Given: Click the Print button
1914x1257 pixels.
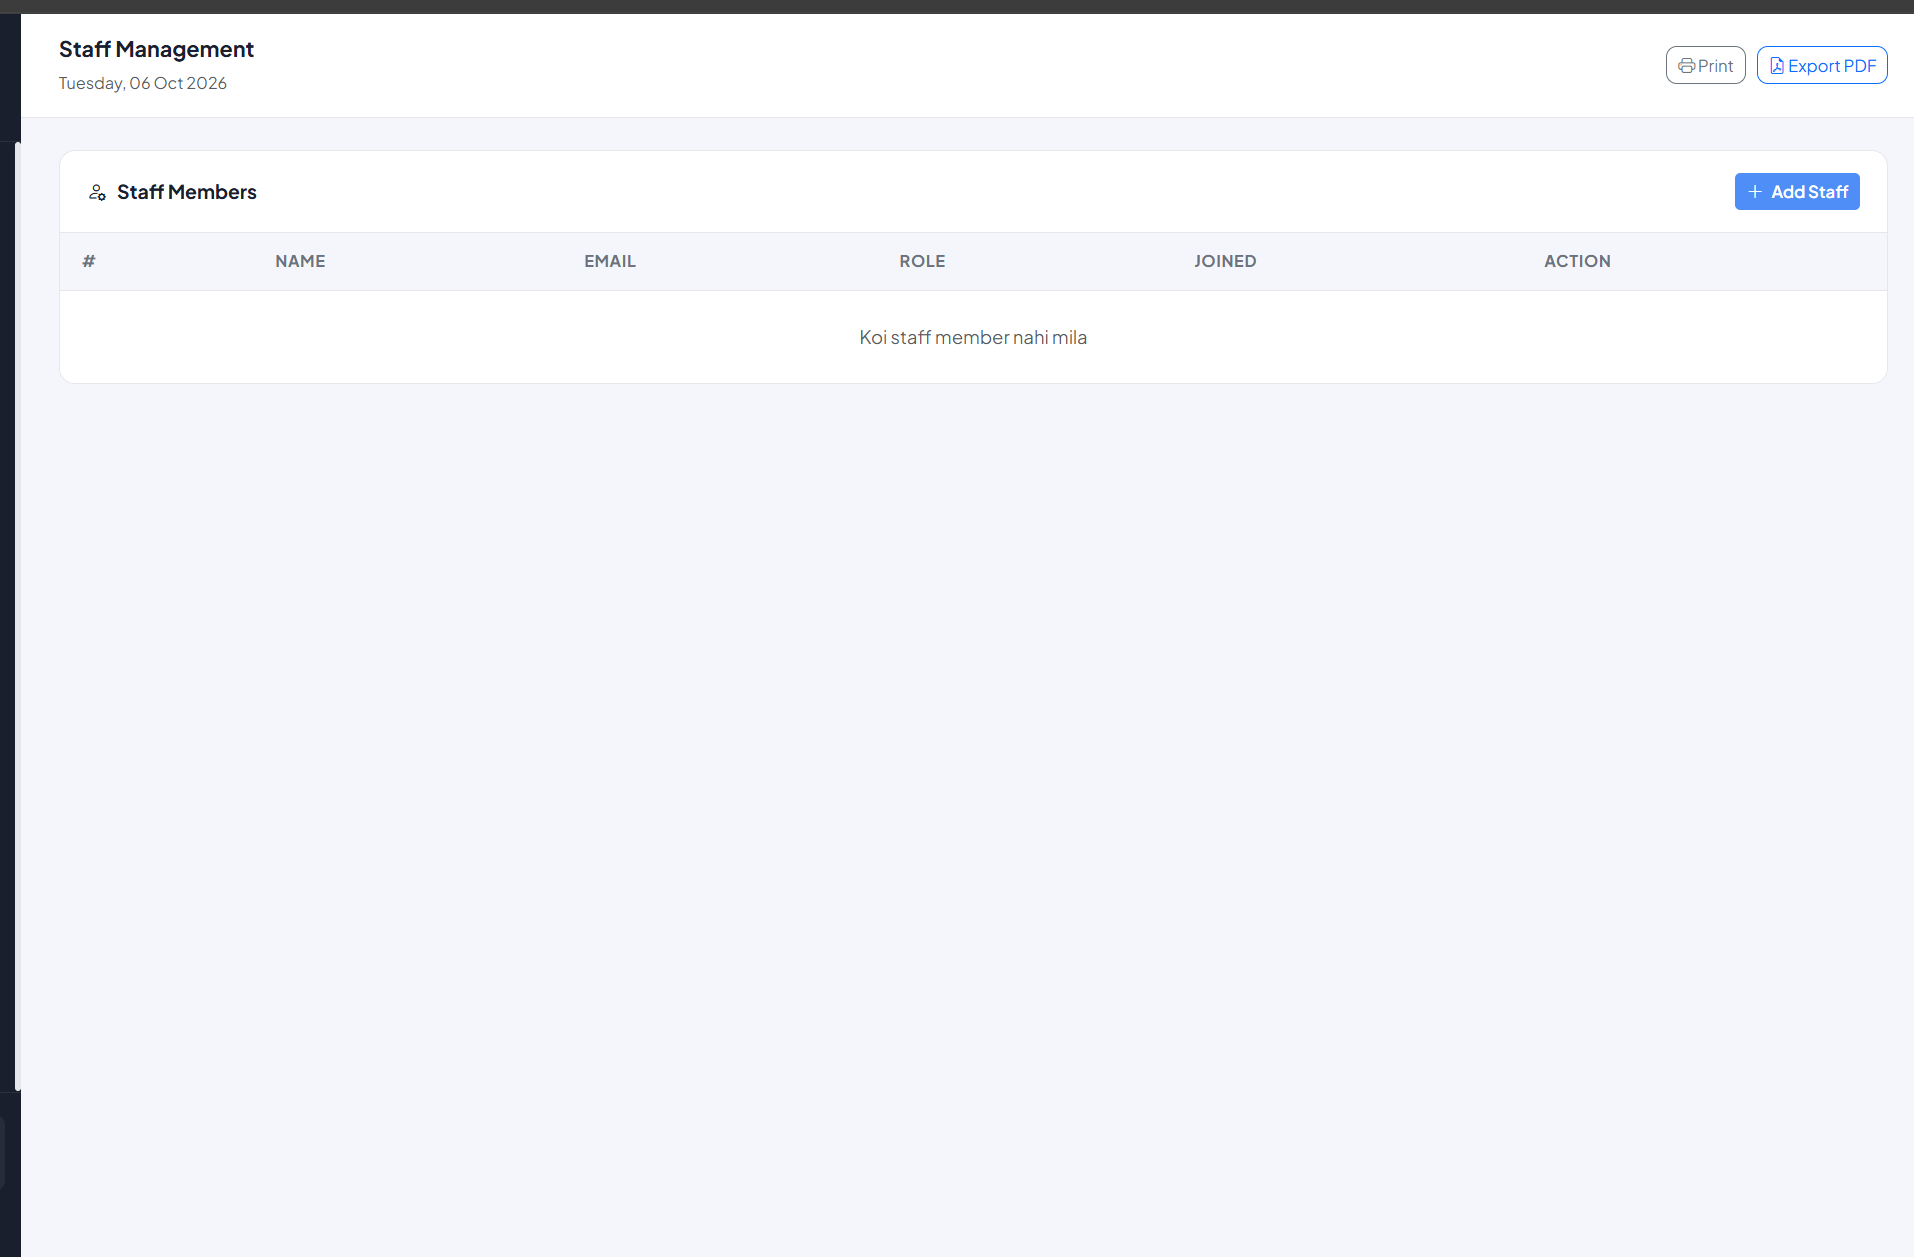Looking at the screenshot, I should tap(1705, 65).
